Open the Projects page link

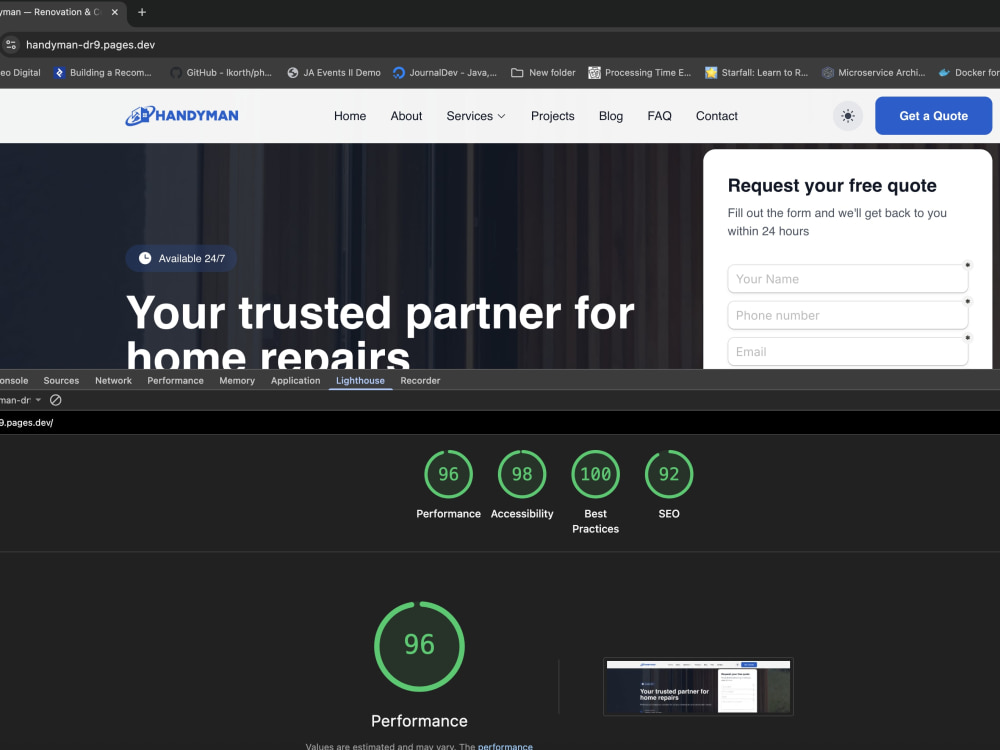pyautogui.click(x=552, y=116)
